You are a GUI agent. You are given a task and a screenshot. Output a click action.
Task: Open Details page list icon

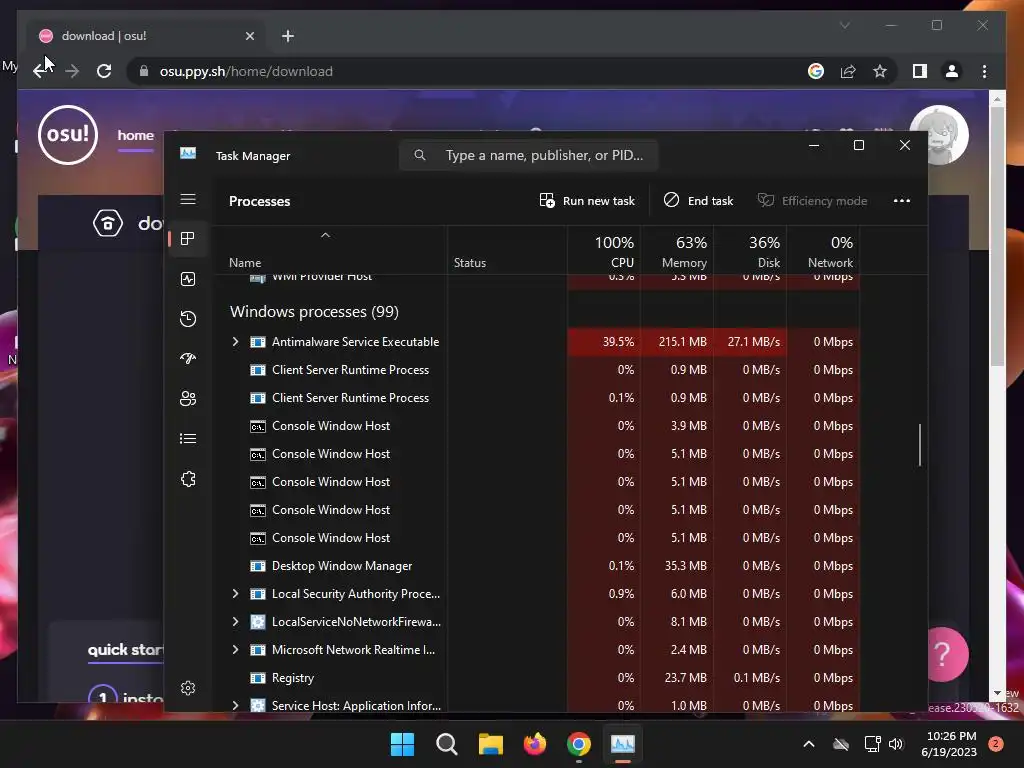[188, 438]
